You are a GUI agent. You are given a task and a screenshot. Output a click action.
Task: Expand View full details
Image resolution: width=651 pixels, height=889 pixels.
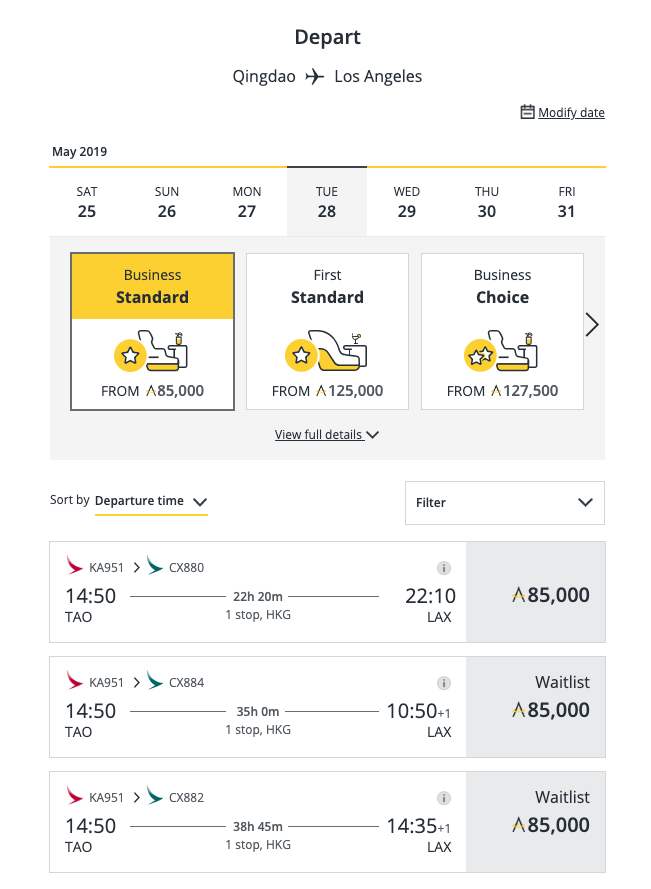[x=327, y=435]
